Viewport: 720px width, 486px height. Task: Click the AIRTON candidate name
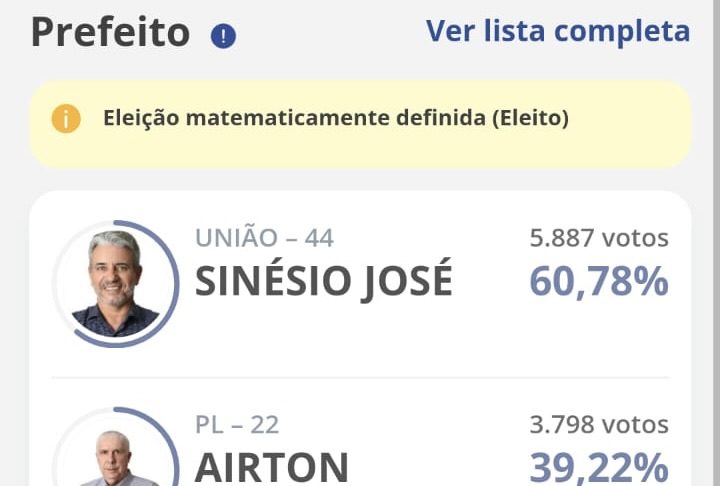tap(271, 467)
